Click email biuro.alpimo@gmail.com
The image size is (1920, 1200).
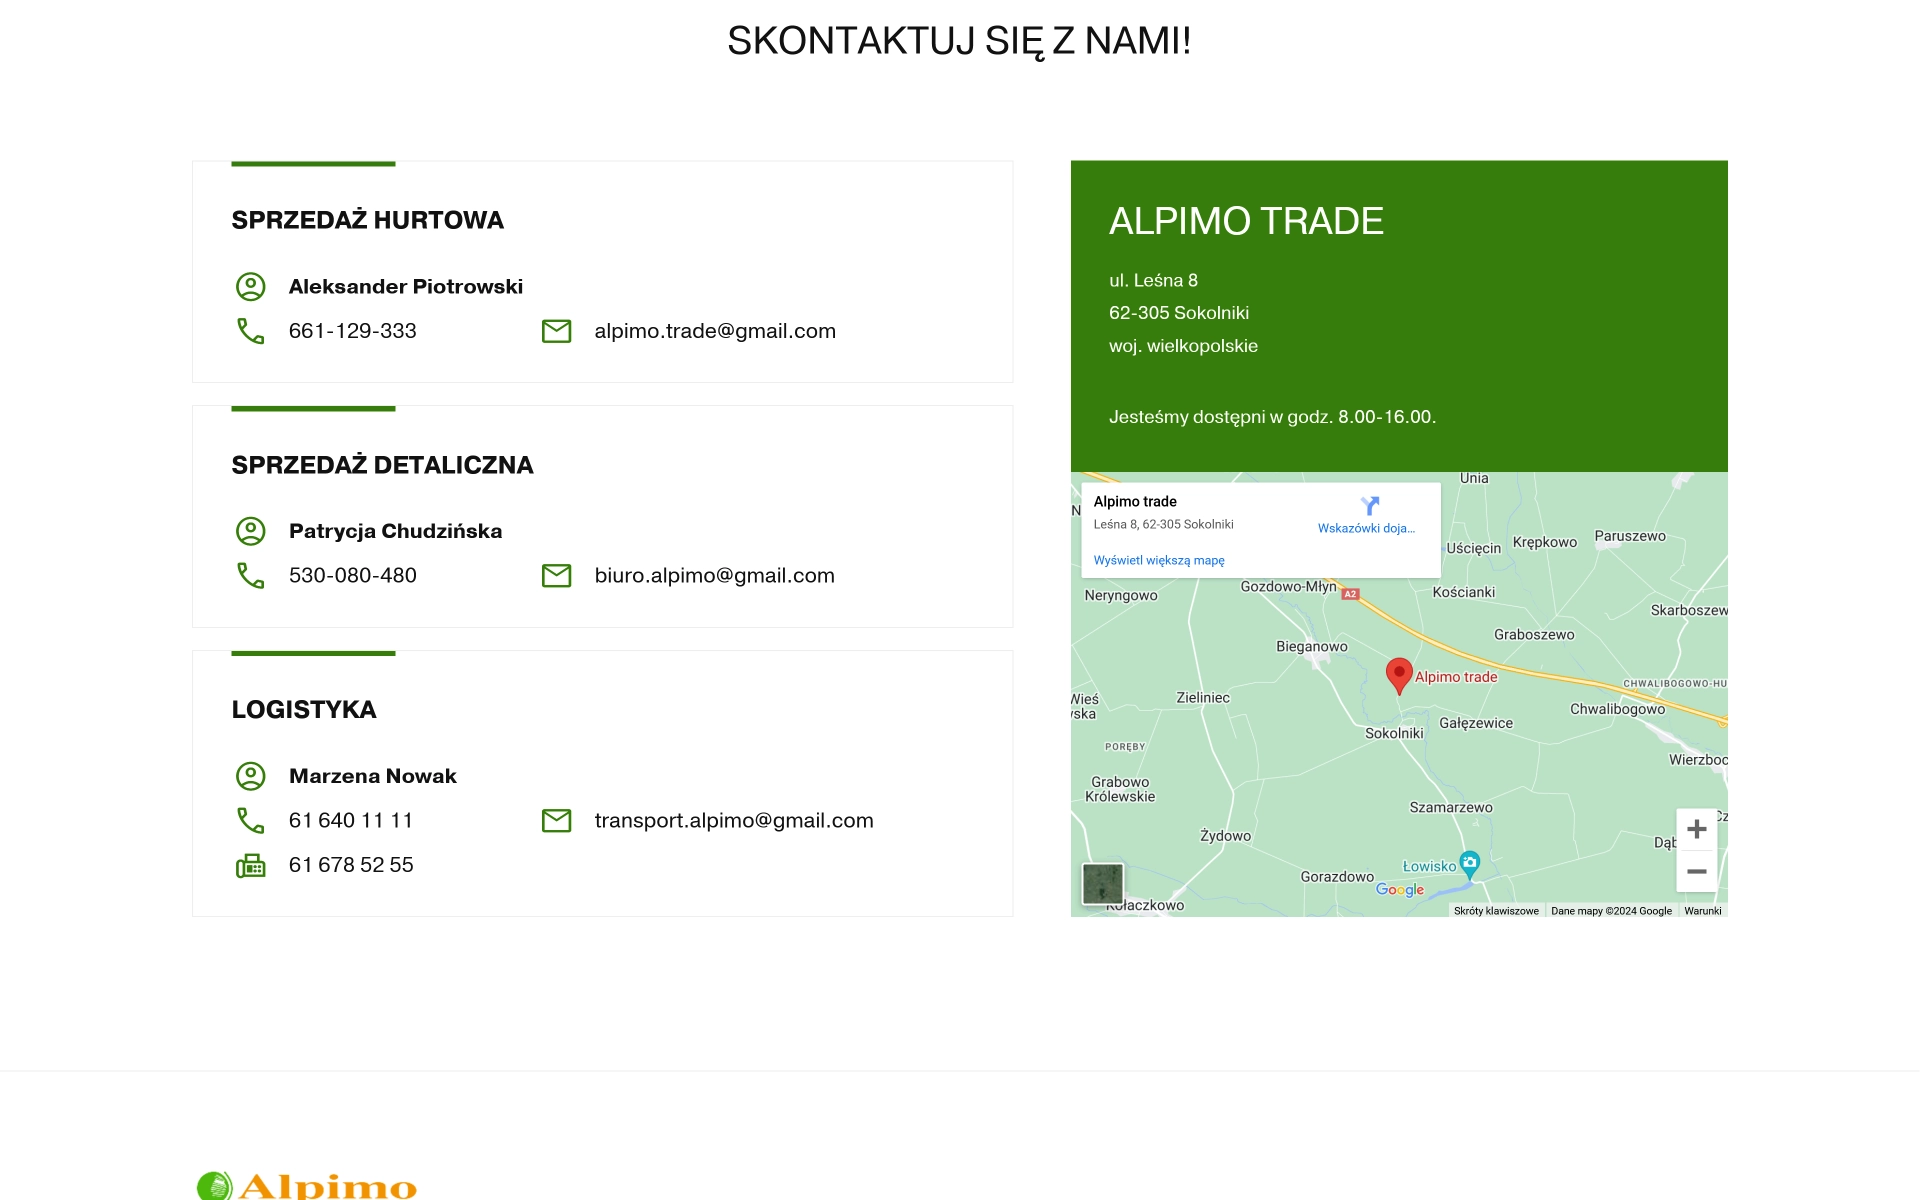pyautogui.click(x=714, y=576)
